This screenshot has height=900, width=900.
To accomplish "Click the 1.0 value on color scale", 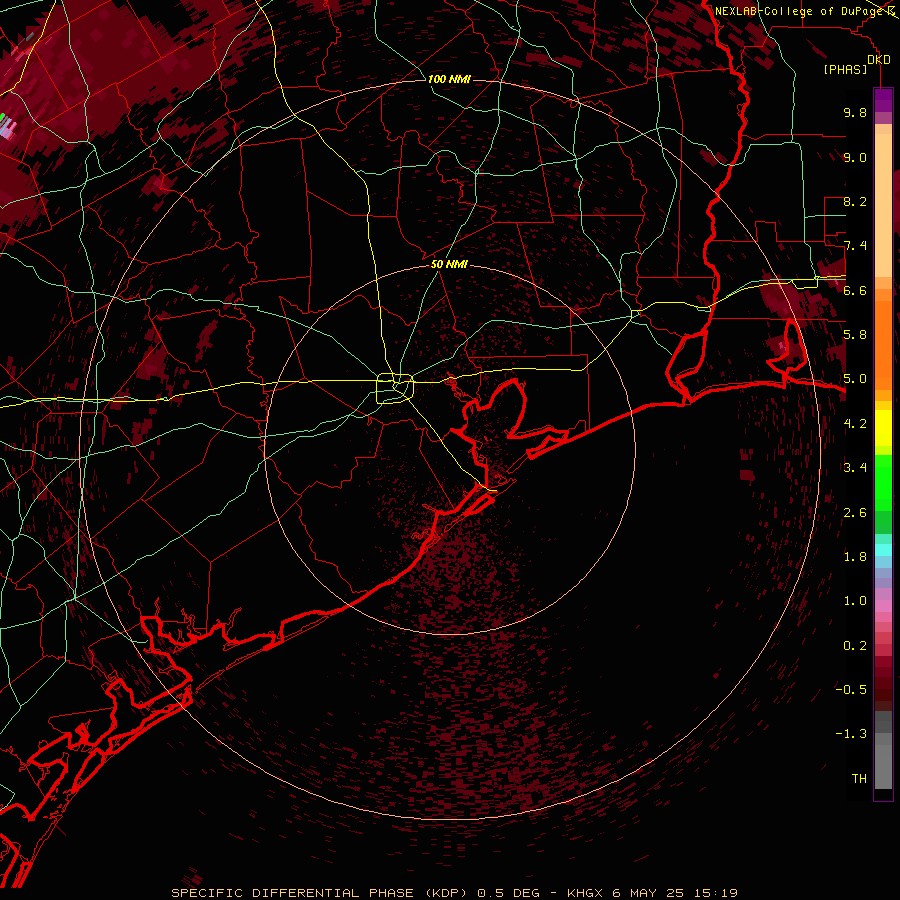I will click(855, 601).
